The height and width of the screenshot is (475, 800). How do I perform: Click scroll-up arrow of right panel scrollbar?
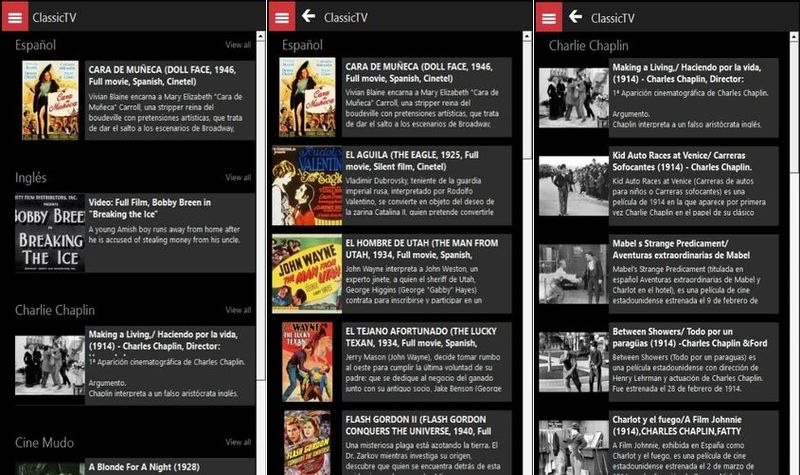[x=794, y=37]
